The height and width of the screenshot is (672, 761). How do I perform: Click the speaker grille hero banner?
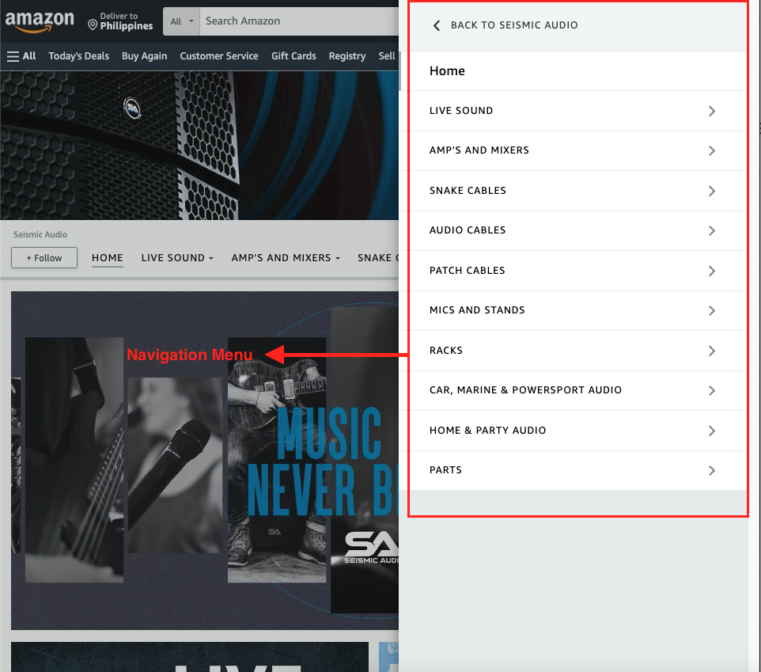click(x=199, y=146)
